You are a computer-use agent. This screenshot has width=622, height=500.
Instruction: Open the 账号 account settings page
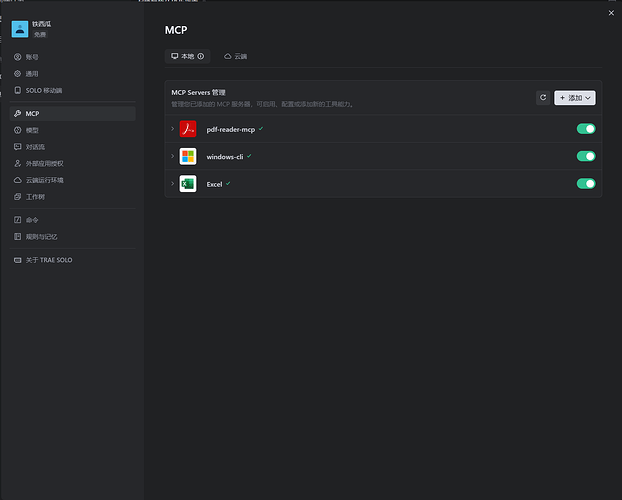(73, 57)
